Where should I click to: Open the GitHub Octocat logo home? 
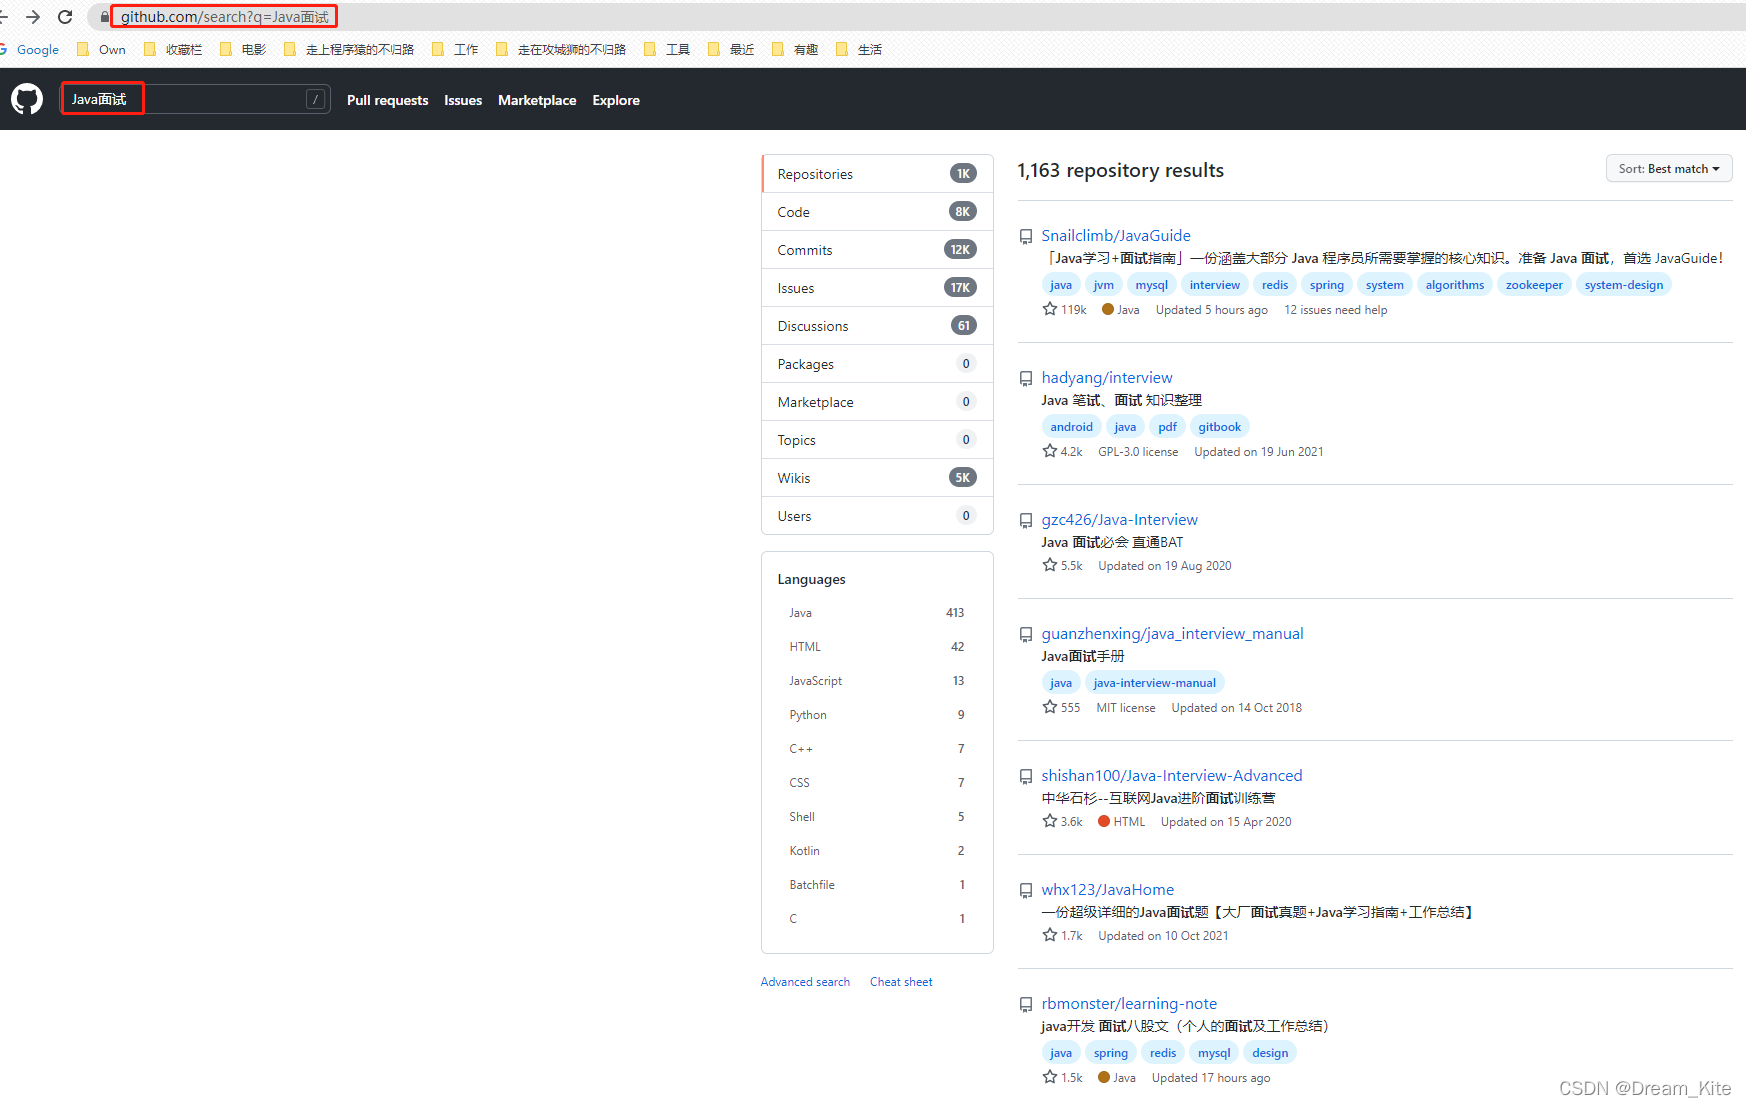(27, 99)
